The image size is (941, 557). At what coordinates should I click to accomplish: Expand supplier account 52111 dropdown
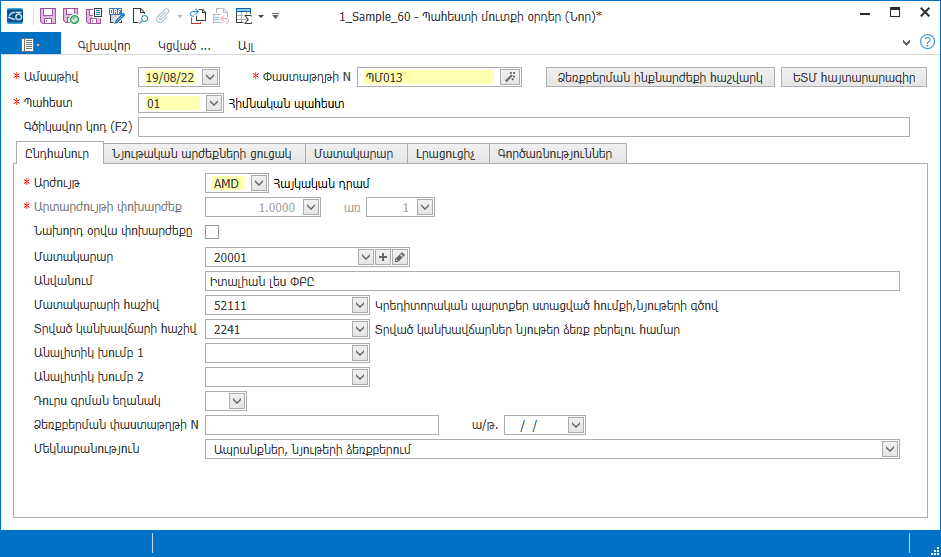click(x=359, y=305)
